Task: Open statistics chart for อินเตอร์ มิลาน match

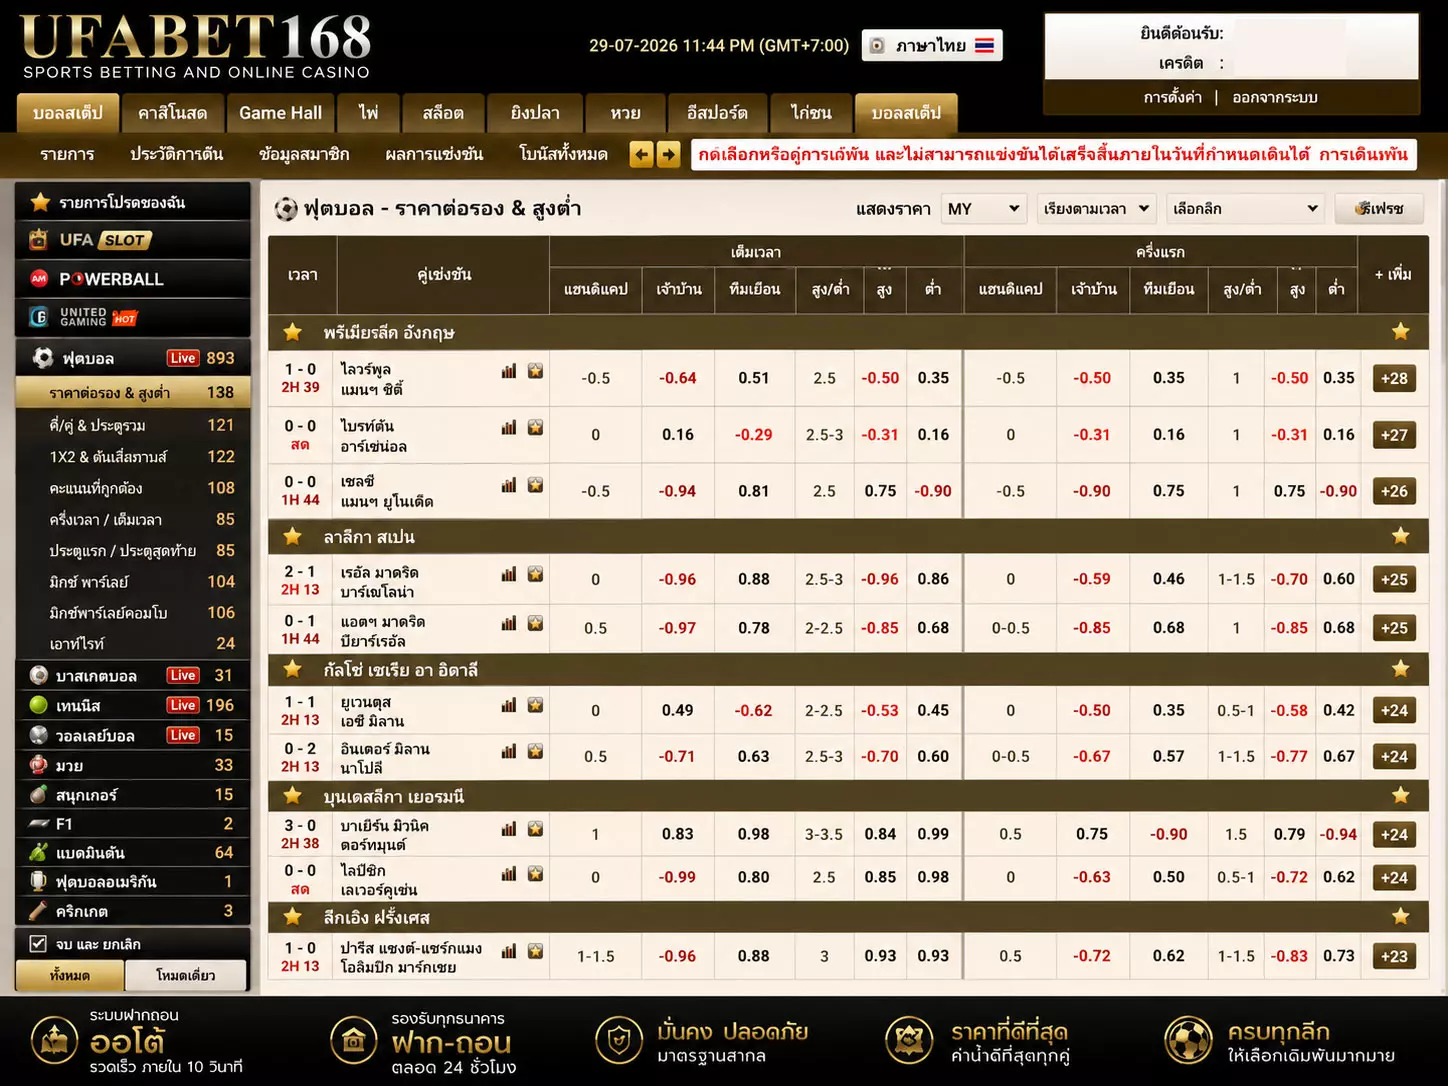Action: (x=509, y=751)
